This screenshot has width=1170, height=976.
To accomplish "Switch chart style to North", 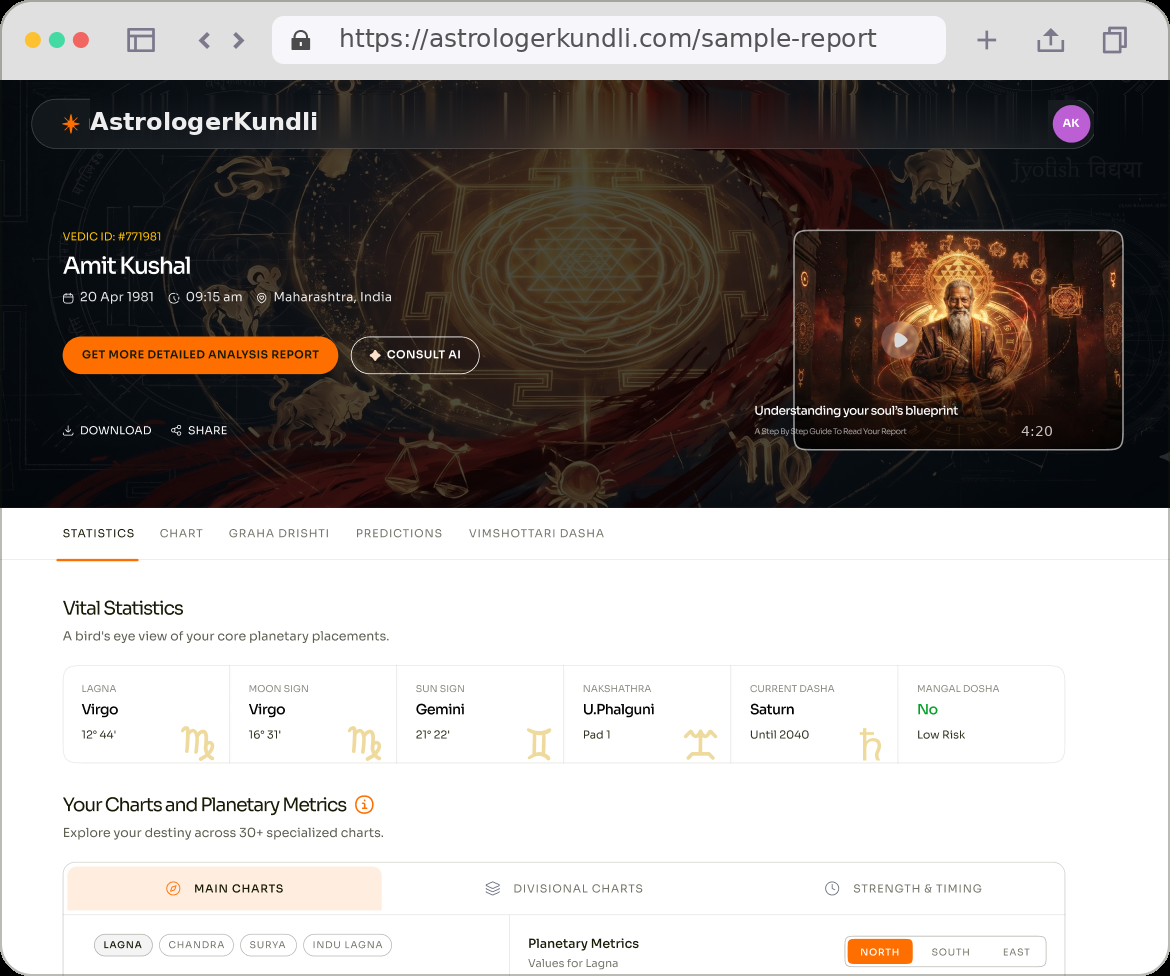I will pyautogui.click(x=880, y=952).
